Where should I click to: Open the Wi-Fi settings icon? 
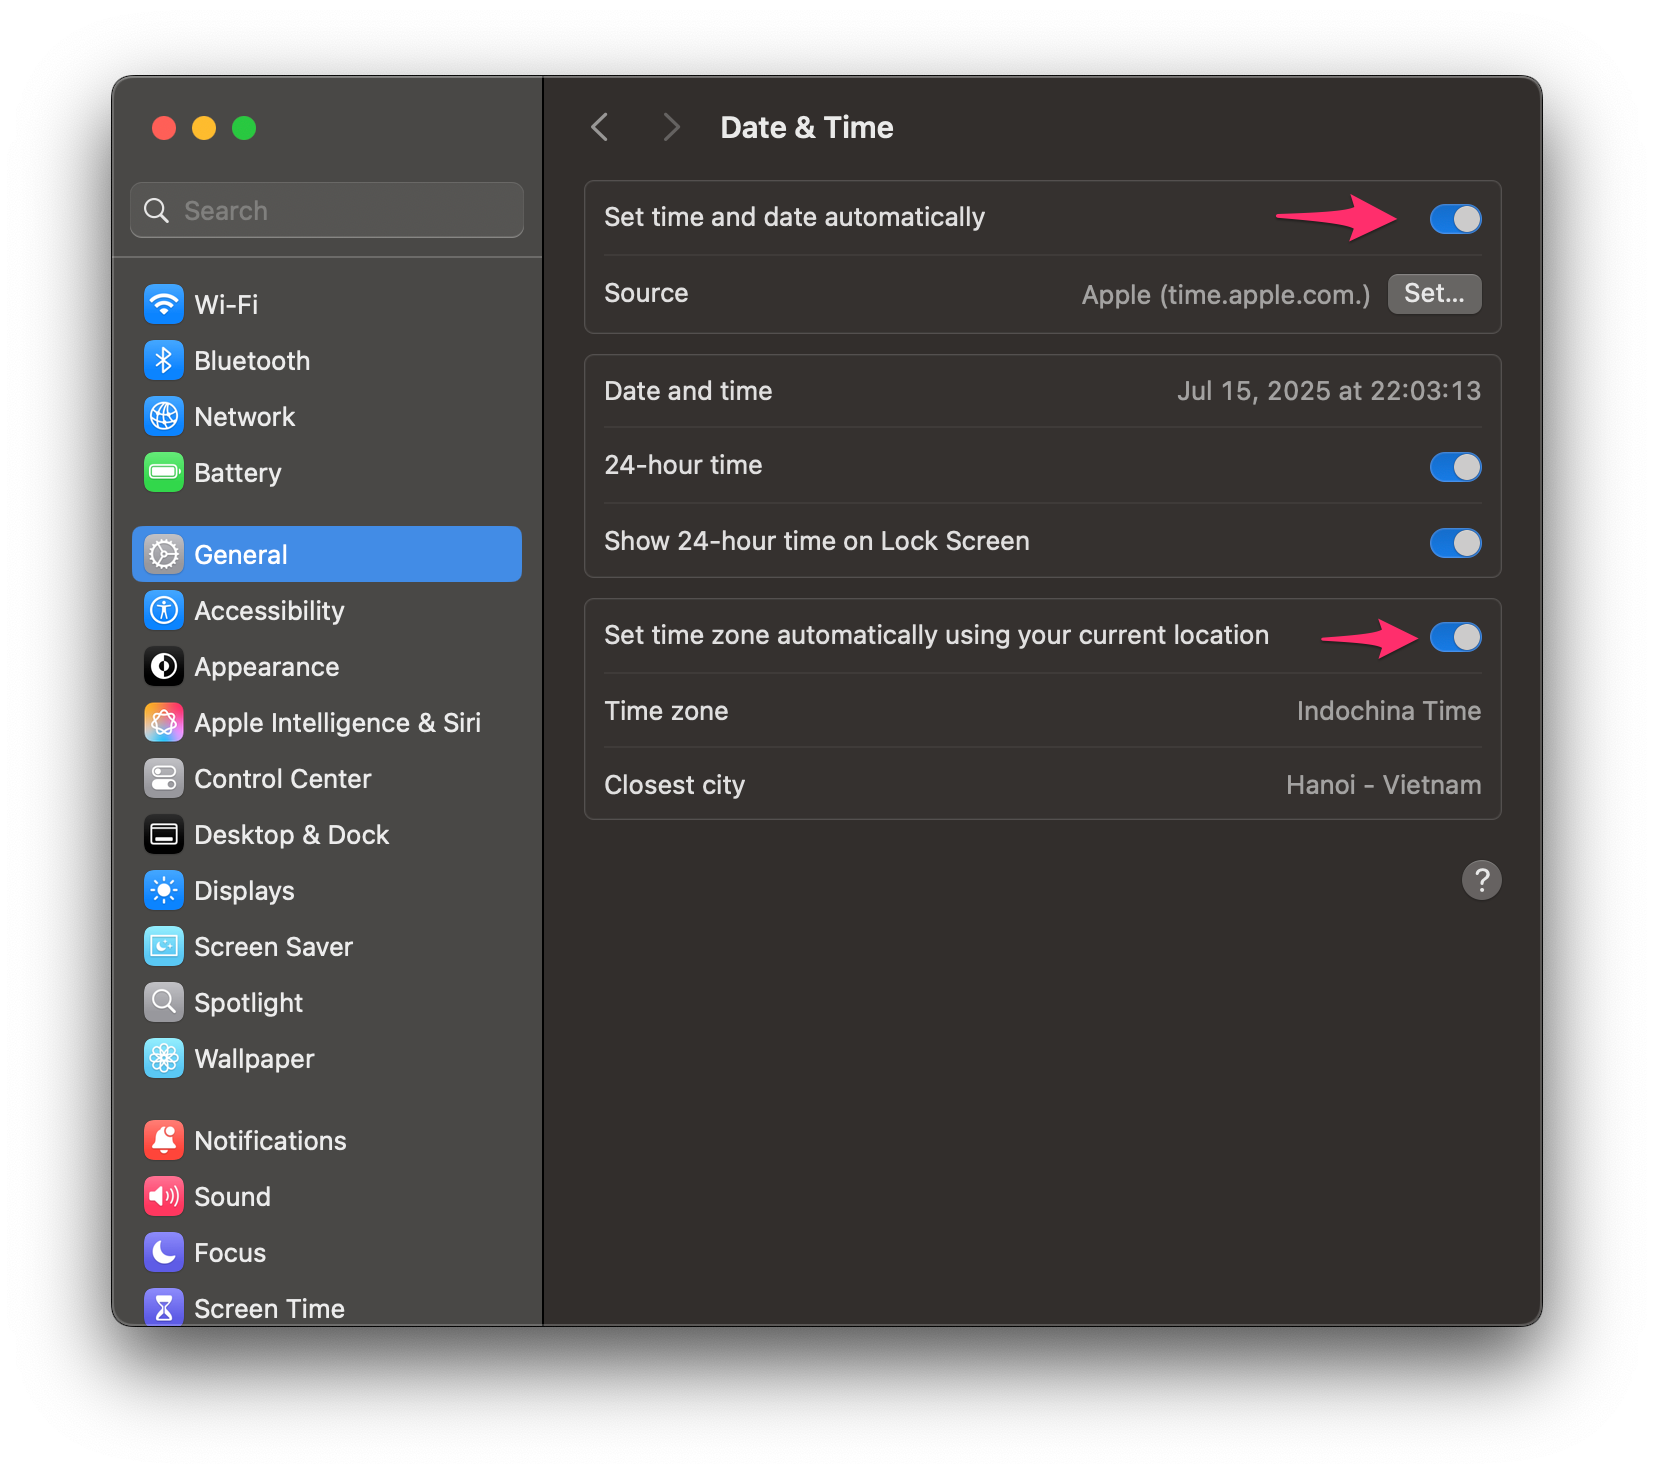(164, 304)
